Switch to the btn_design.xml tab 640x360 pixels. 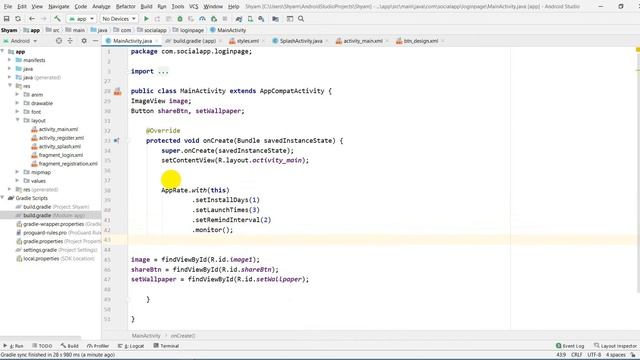420,41
